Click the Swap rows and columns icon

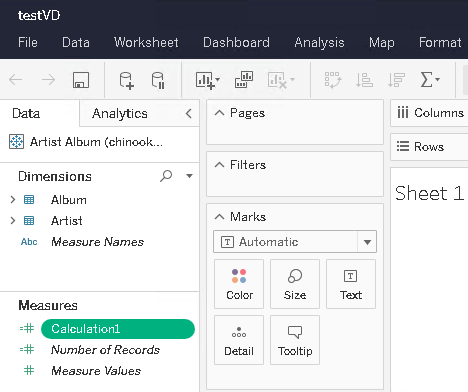pyautogui.click(x=333, y=80)
